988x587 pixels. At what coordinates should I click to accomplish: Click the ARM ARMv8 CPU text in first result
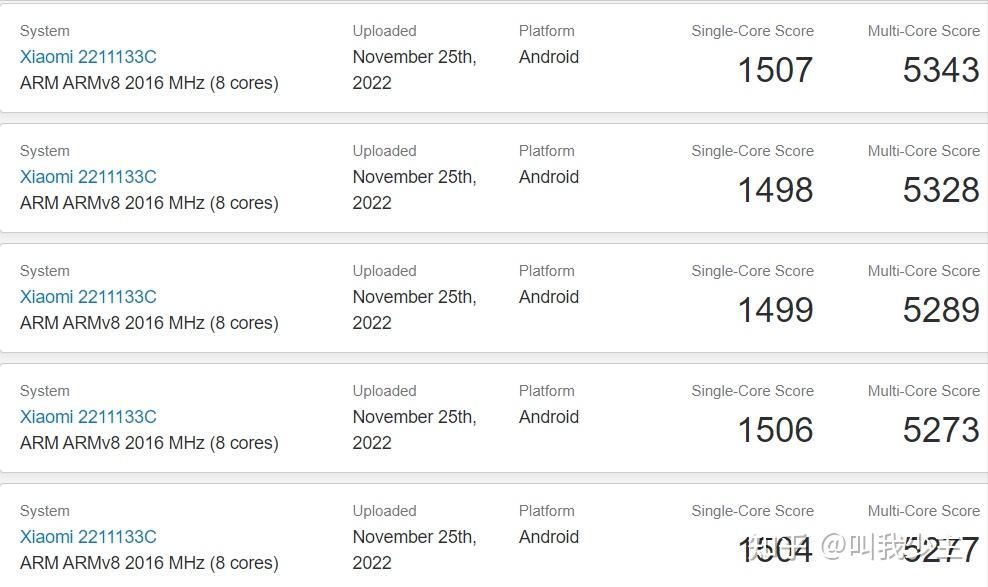click(x=149, y=83)
